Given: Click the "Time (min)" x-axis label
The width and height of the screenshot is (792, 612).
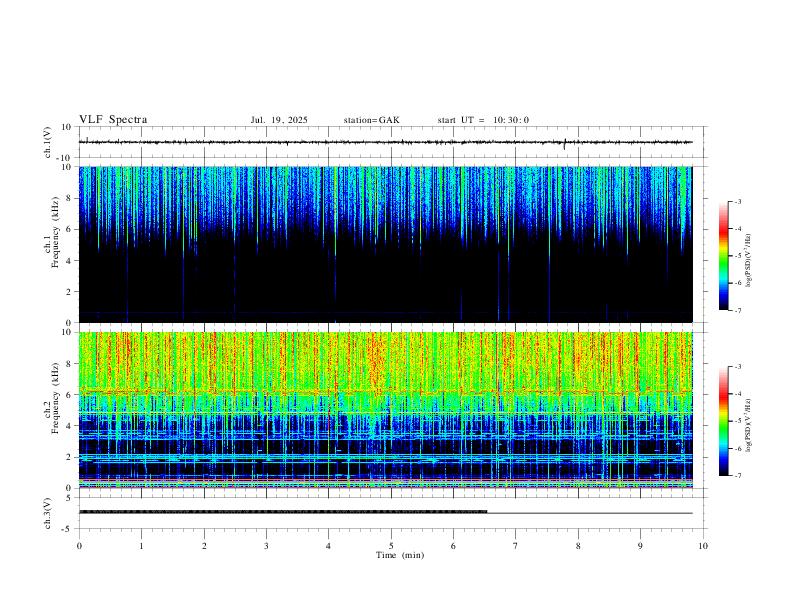Looking at the screenshot, I should click(400, 555).
